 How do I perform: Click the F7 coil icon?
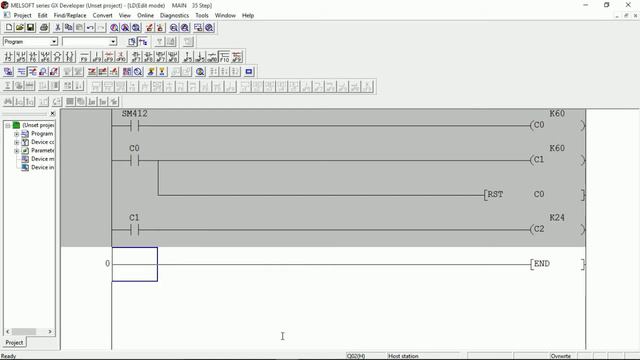[x=58, y=57]
